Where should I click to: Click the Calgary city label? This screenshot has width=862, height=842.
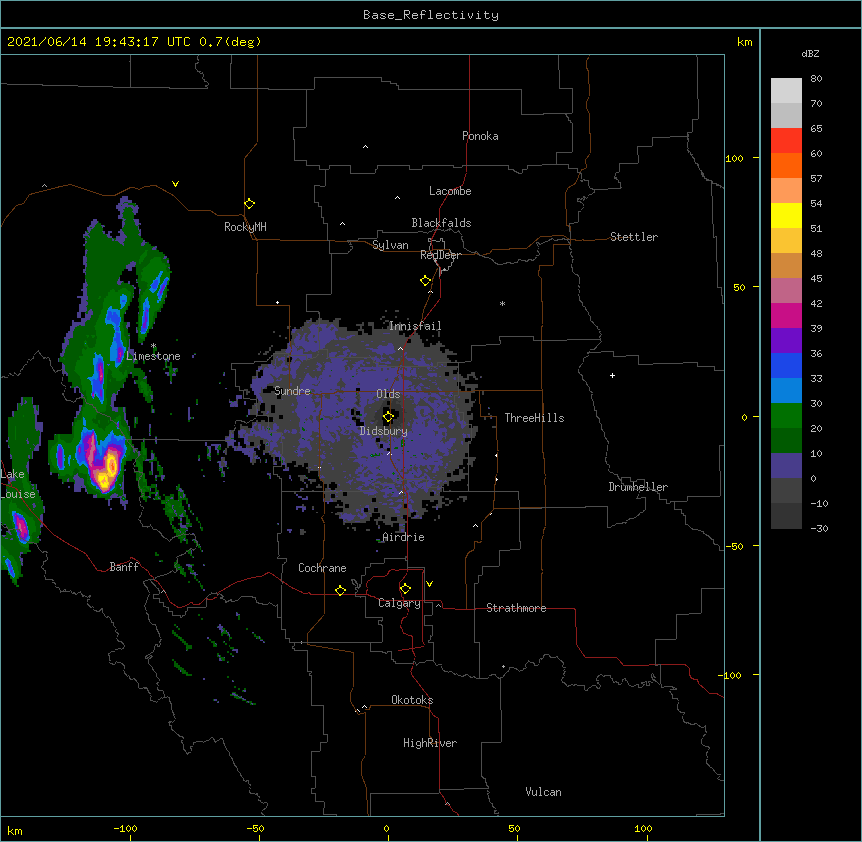coord(399,603)
